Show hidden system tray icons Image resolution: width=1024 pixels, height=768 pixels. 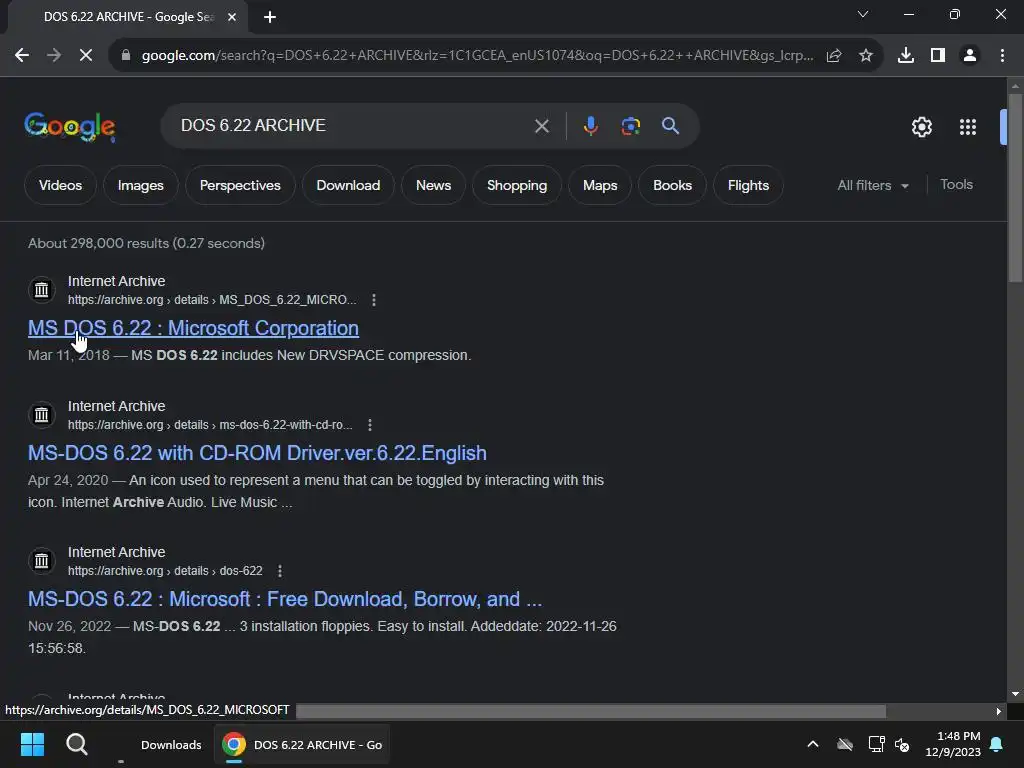(812, 744)
